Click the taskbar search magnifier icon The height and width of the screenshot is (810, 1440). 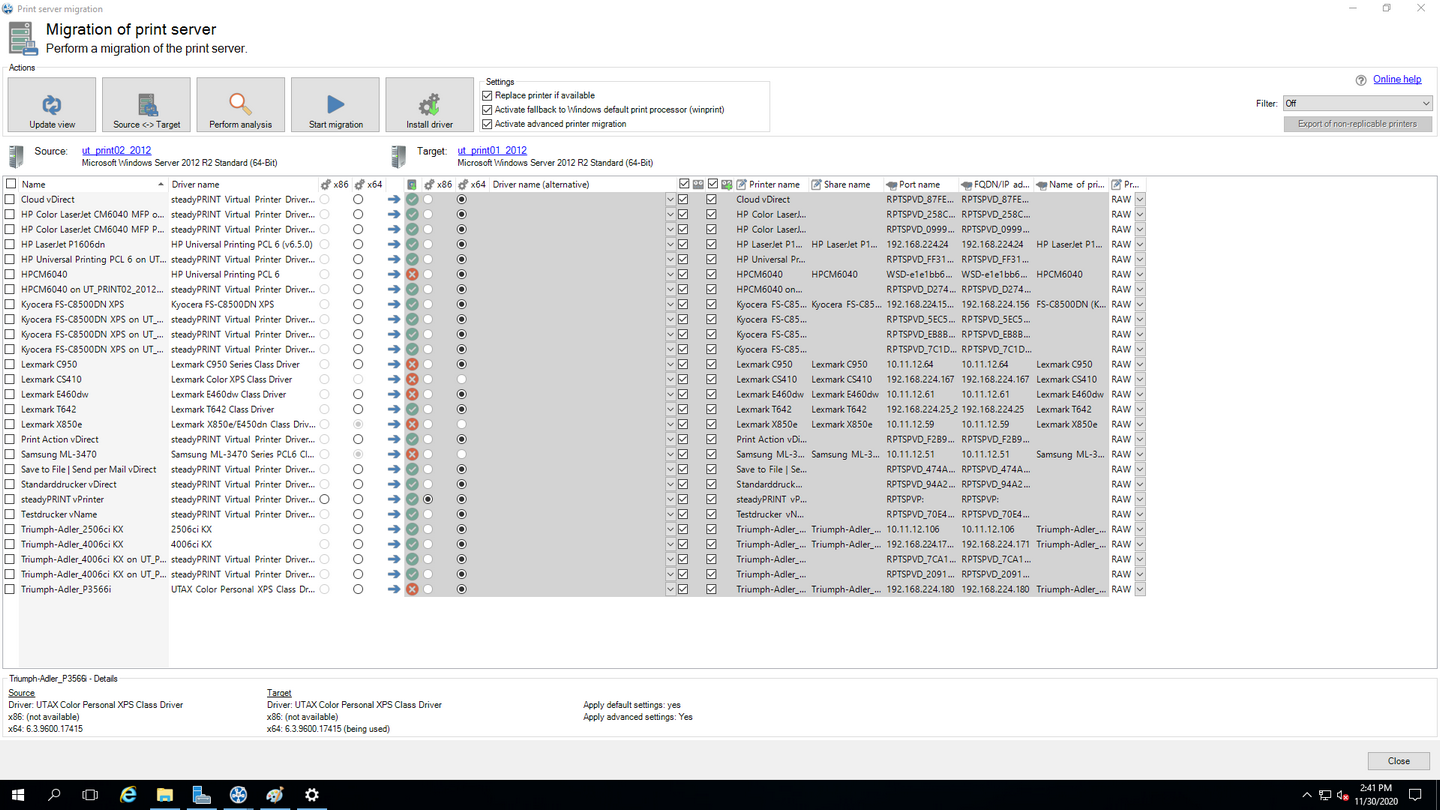point(54,795)
